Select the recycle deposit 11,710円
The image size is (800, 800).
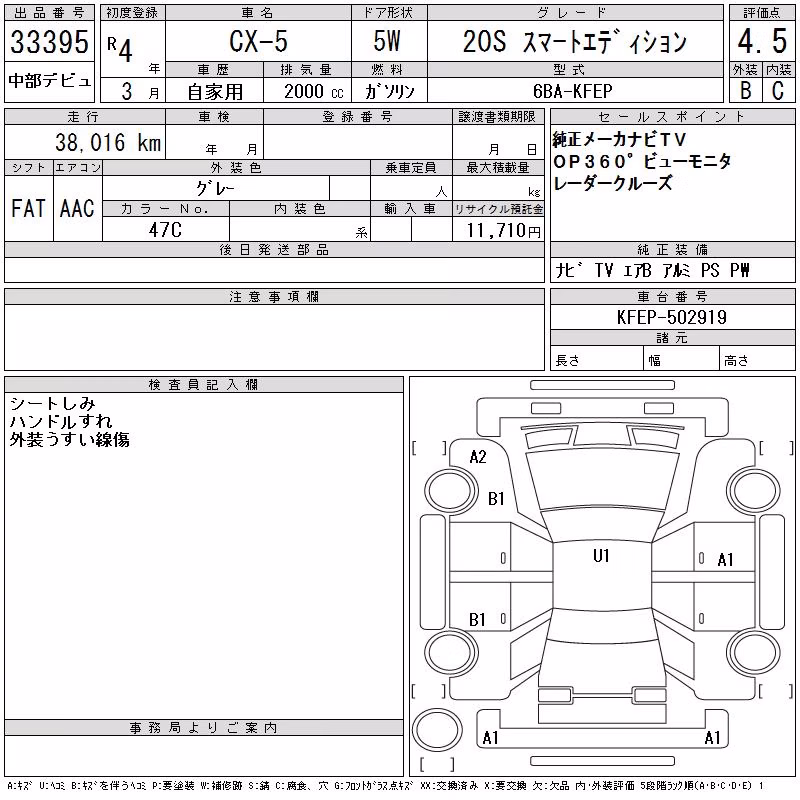503,230
